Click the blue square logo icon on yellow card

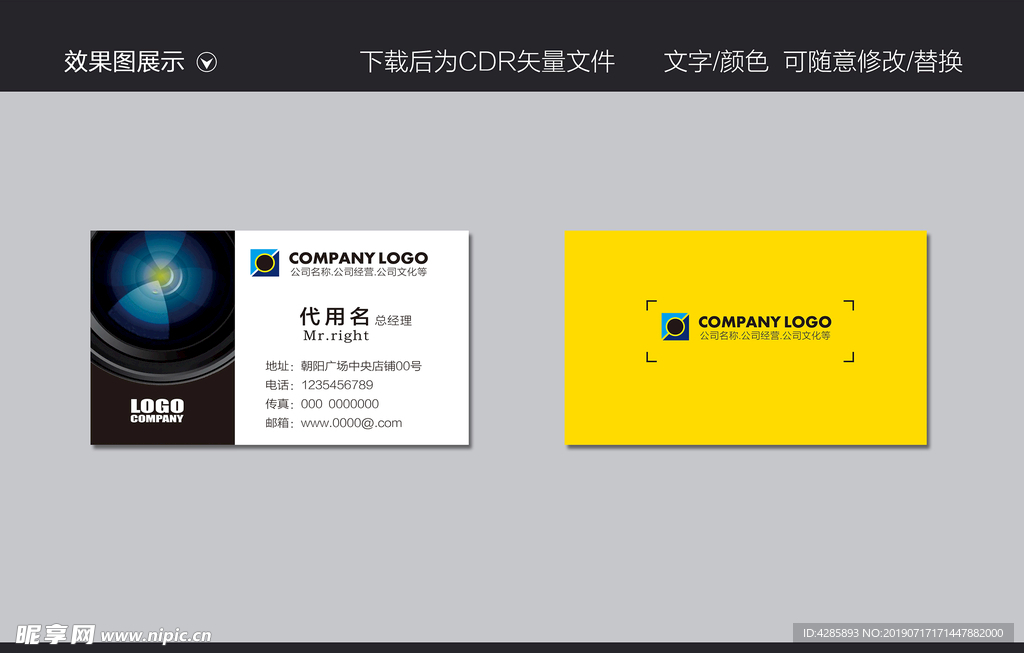(x=675, y=327)
